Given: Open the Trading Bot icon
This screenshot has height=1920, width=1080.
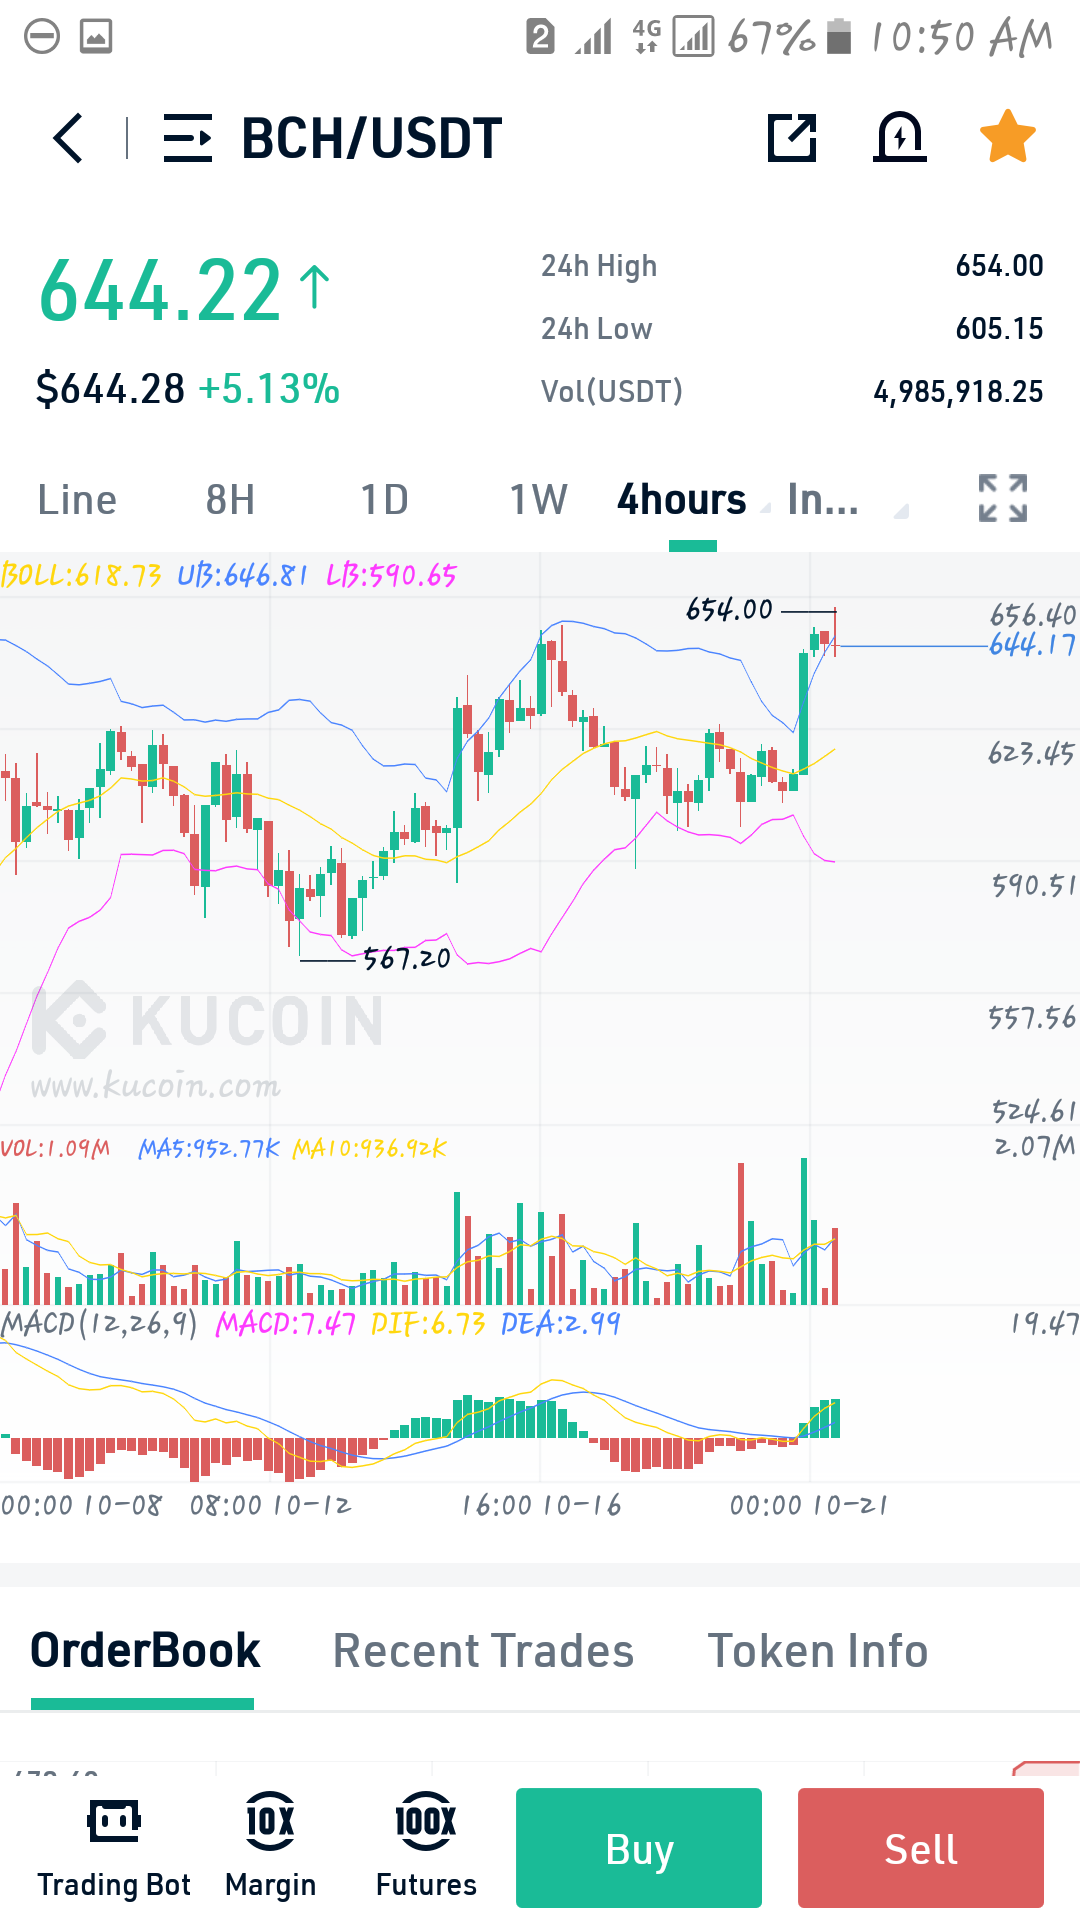Looking at the screenshot, I should pyautogui.click(x=114, y=1848).
